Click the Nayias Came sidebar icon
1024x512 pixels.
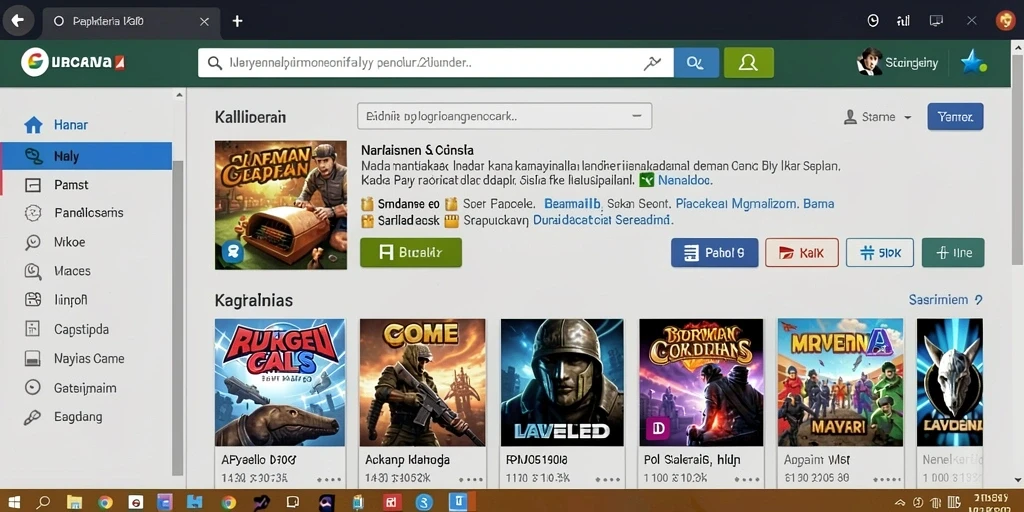pyautogui.click(x=33, y=359)
